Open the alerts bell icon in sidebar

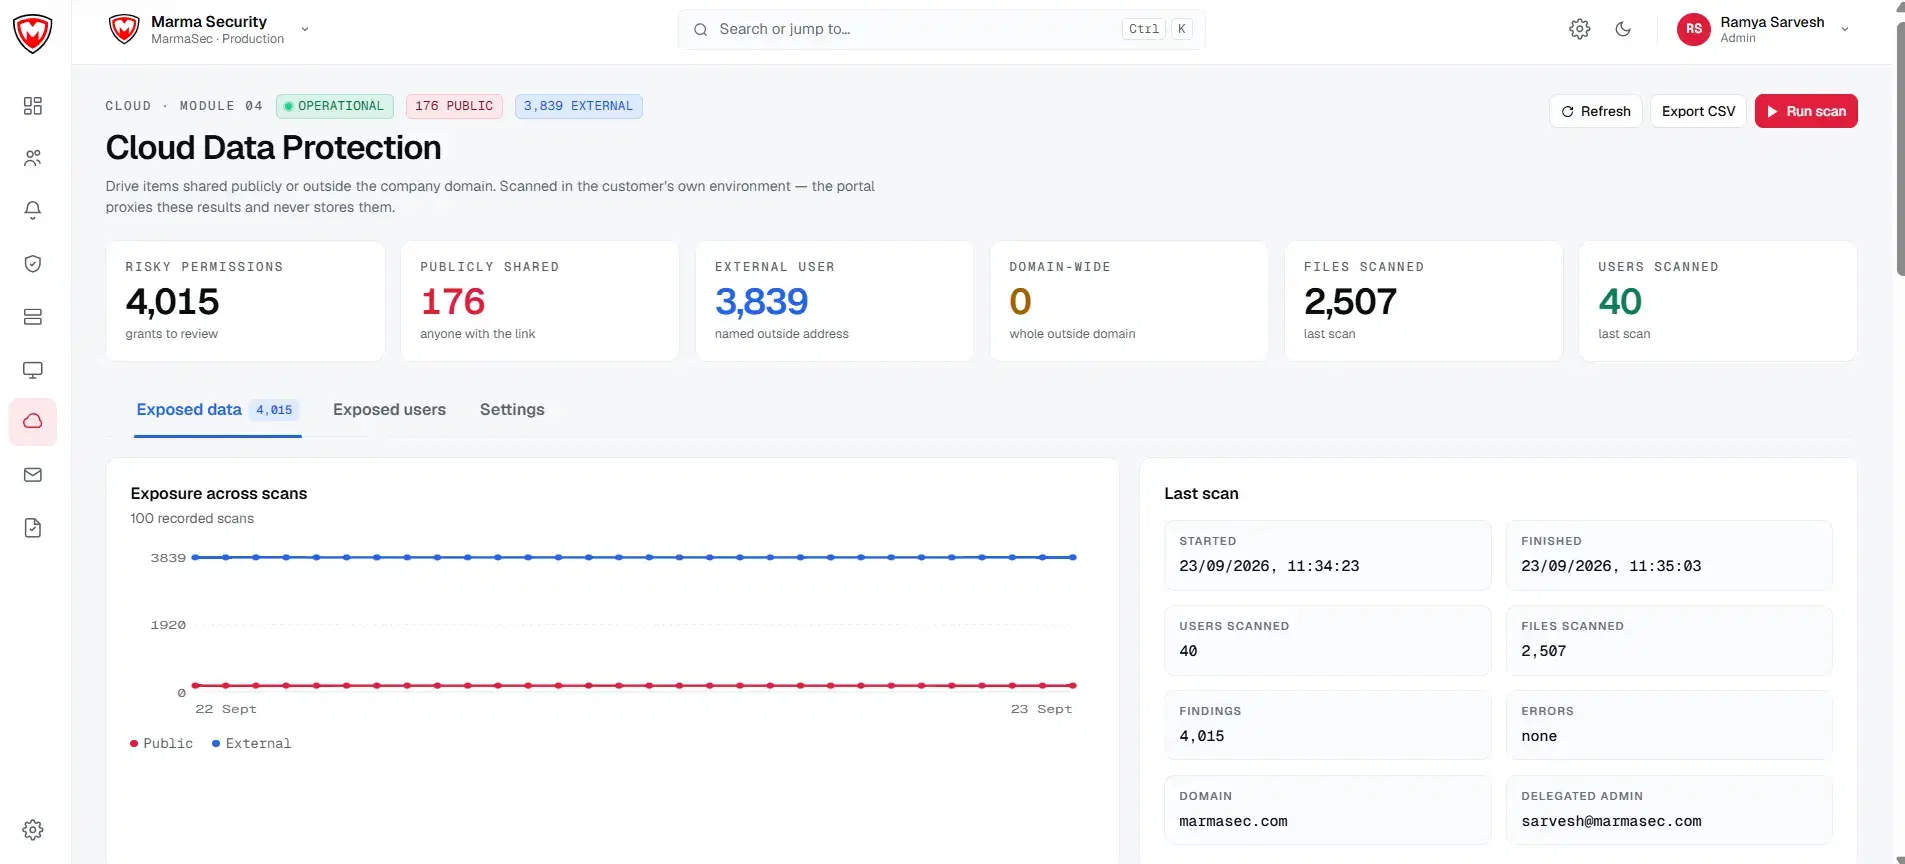point(33,210)
